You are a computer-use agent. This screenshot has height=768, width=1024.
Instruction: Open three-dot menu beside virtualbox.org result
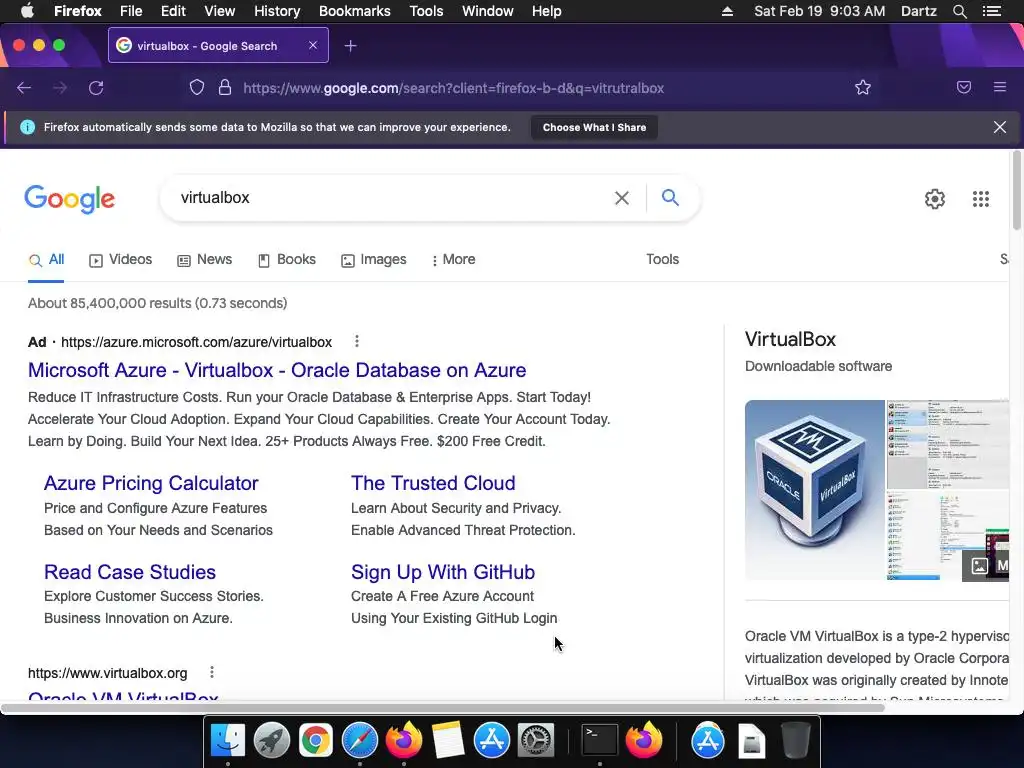[212, 672]
